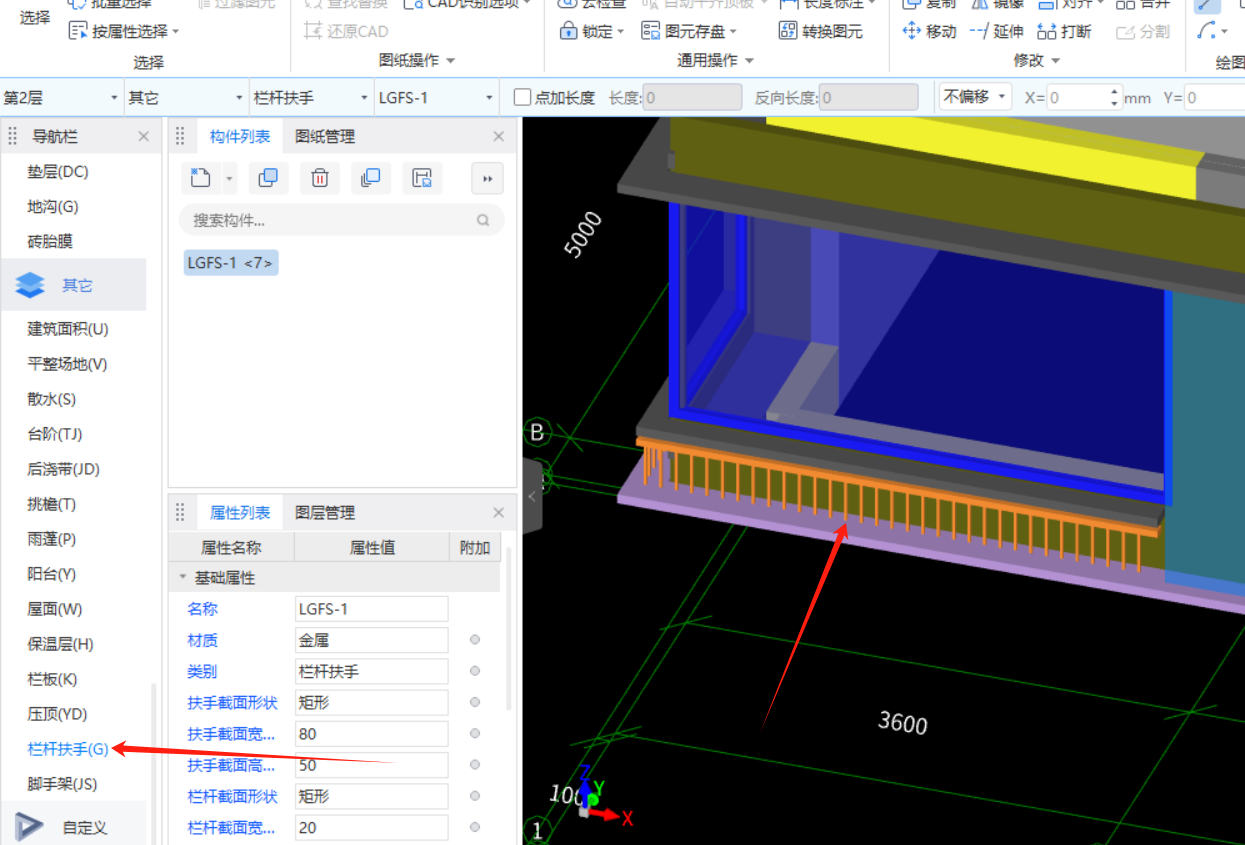Click the 反向长度 input field

click(x=868, y=97)
